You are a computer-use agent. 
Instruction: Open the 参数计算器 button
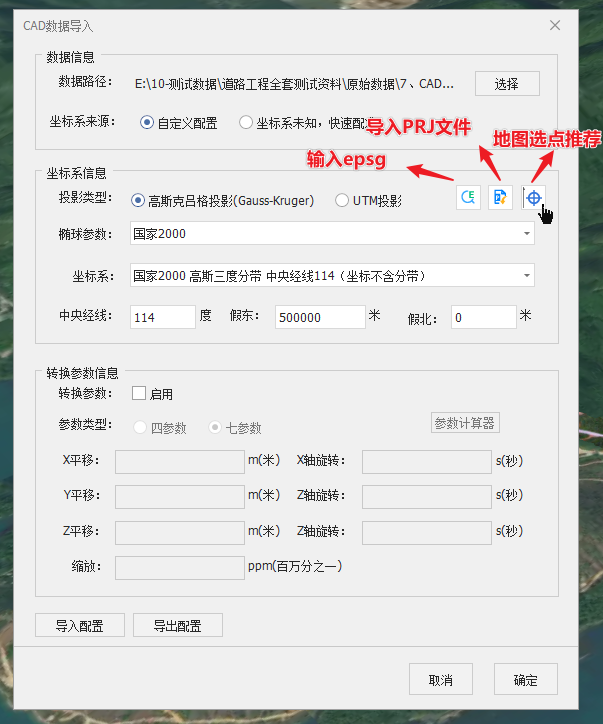click(464, 423)
